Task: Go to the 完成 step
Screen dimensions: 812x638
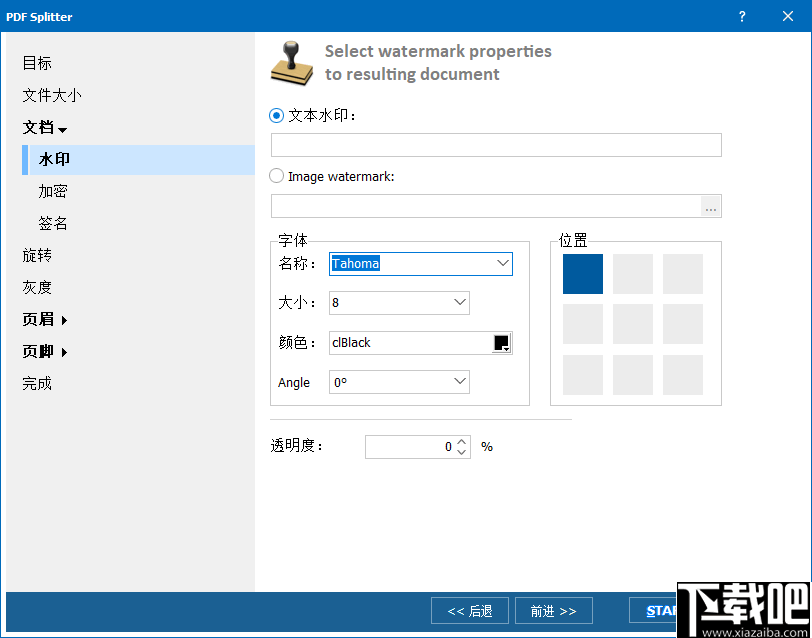Action: (x=37, y=383)
